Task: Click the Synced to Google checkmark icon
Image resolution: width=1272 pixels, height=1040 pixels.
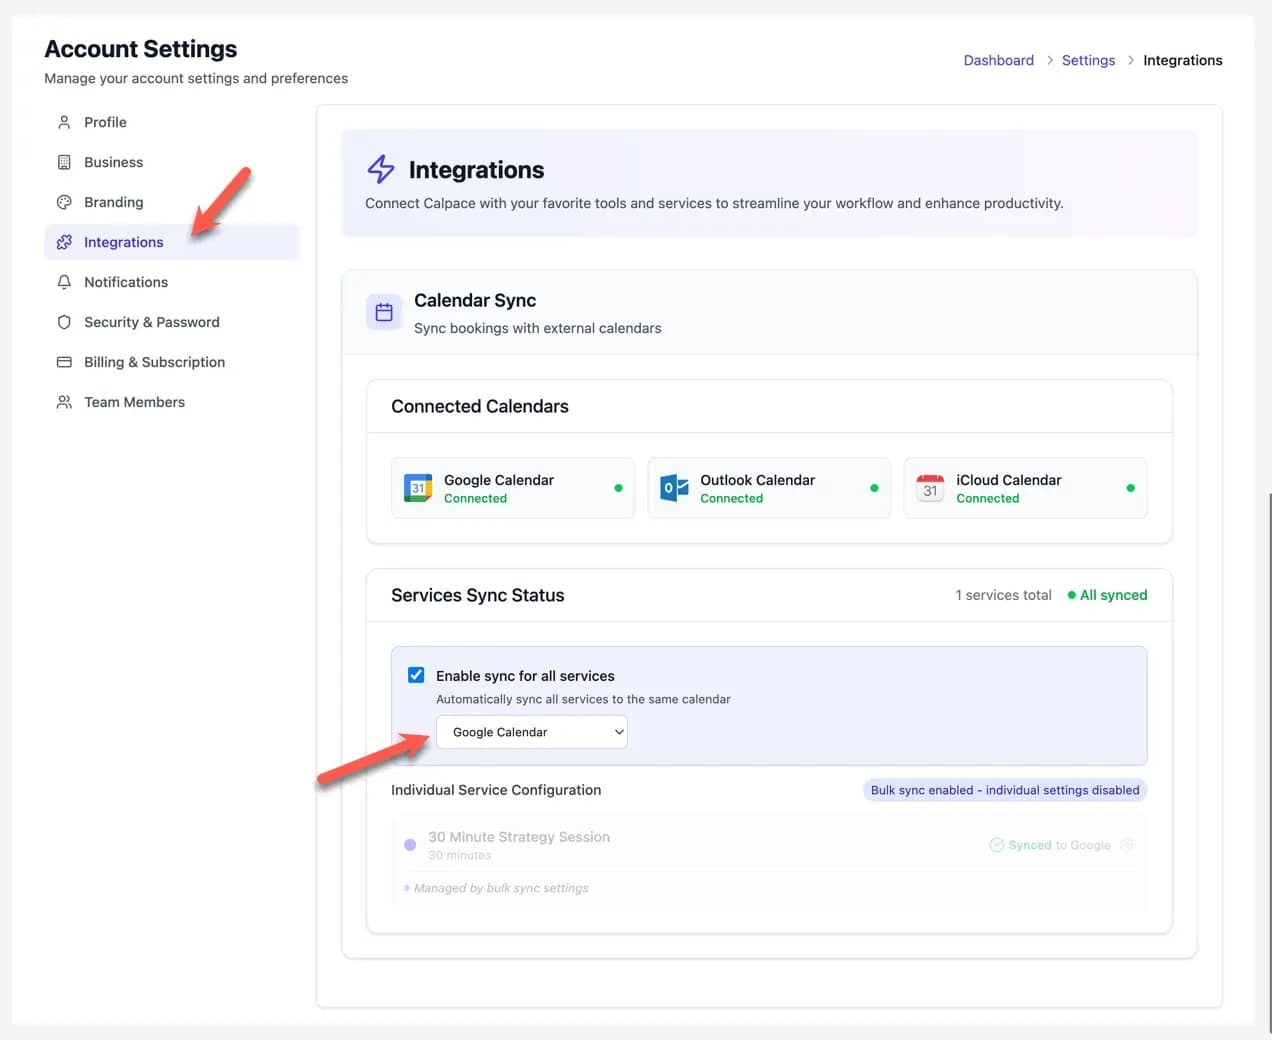Action: pyautogui.click(x=996, y=845)
